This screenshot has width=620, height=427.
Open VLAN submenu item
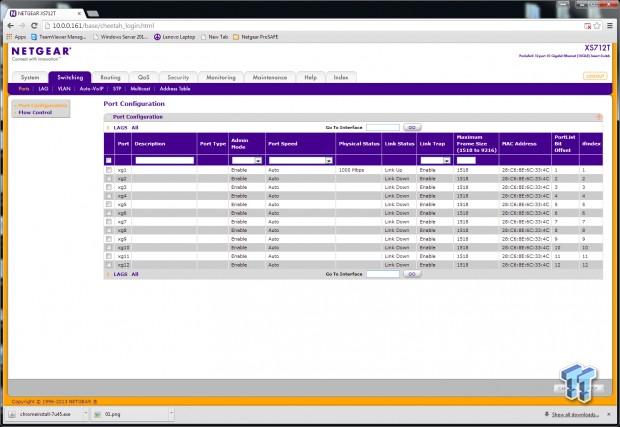point(64,89)
